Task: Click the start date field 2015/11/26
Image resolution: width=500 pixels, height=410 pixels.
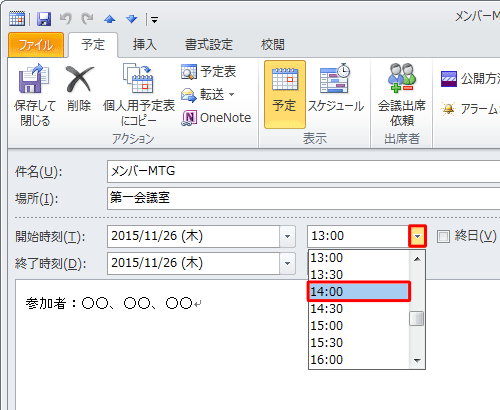Action: [x=193, y=236]
